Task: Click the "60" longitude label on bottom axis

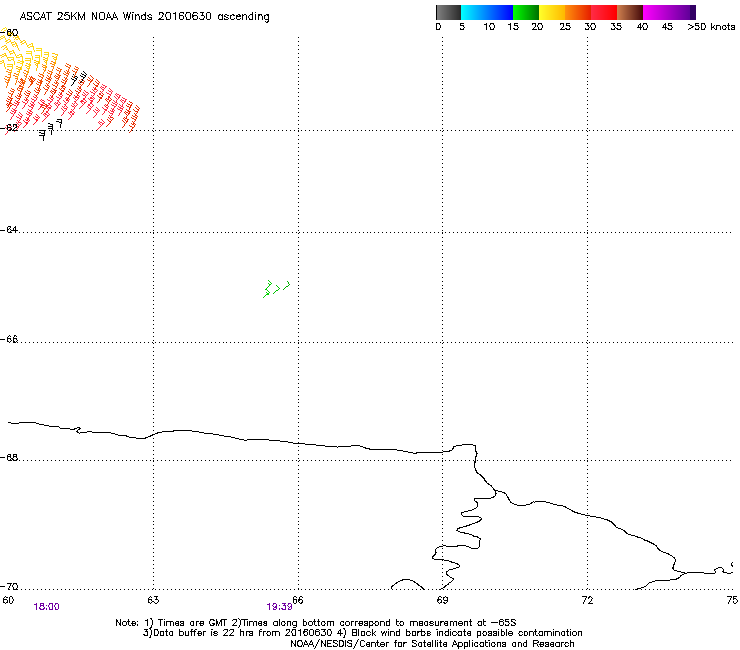Action: click(x=8, y=600)
